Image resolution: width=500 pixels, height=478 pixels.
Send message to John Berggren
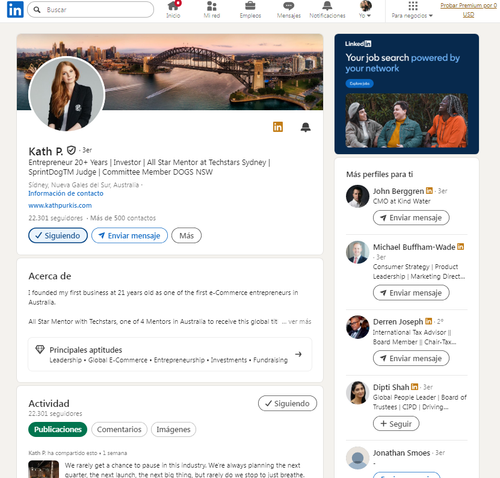411,218
